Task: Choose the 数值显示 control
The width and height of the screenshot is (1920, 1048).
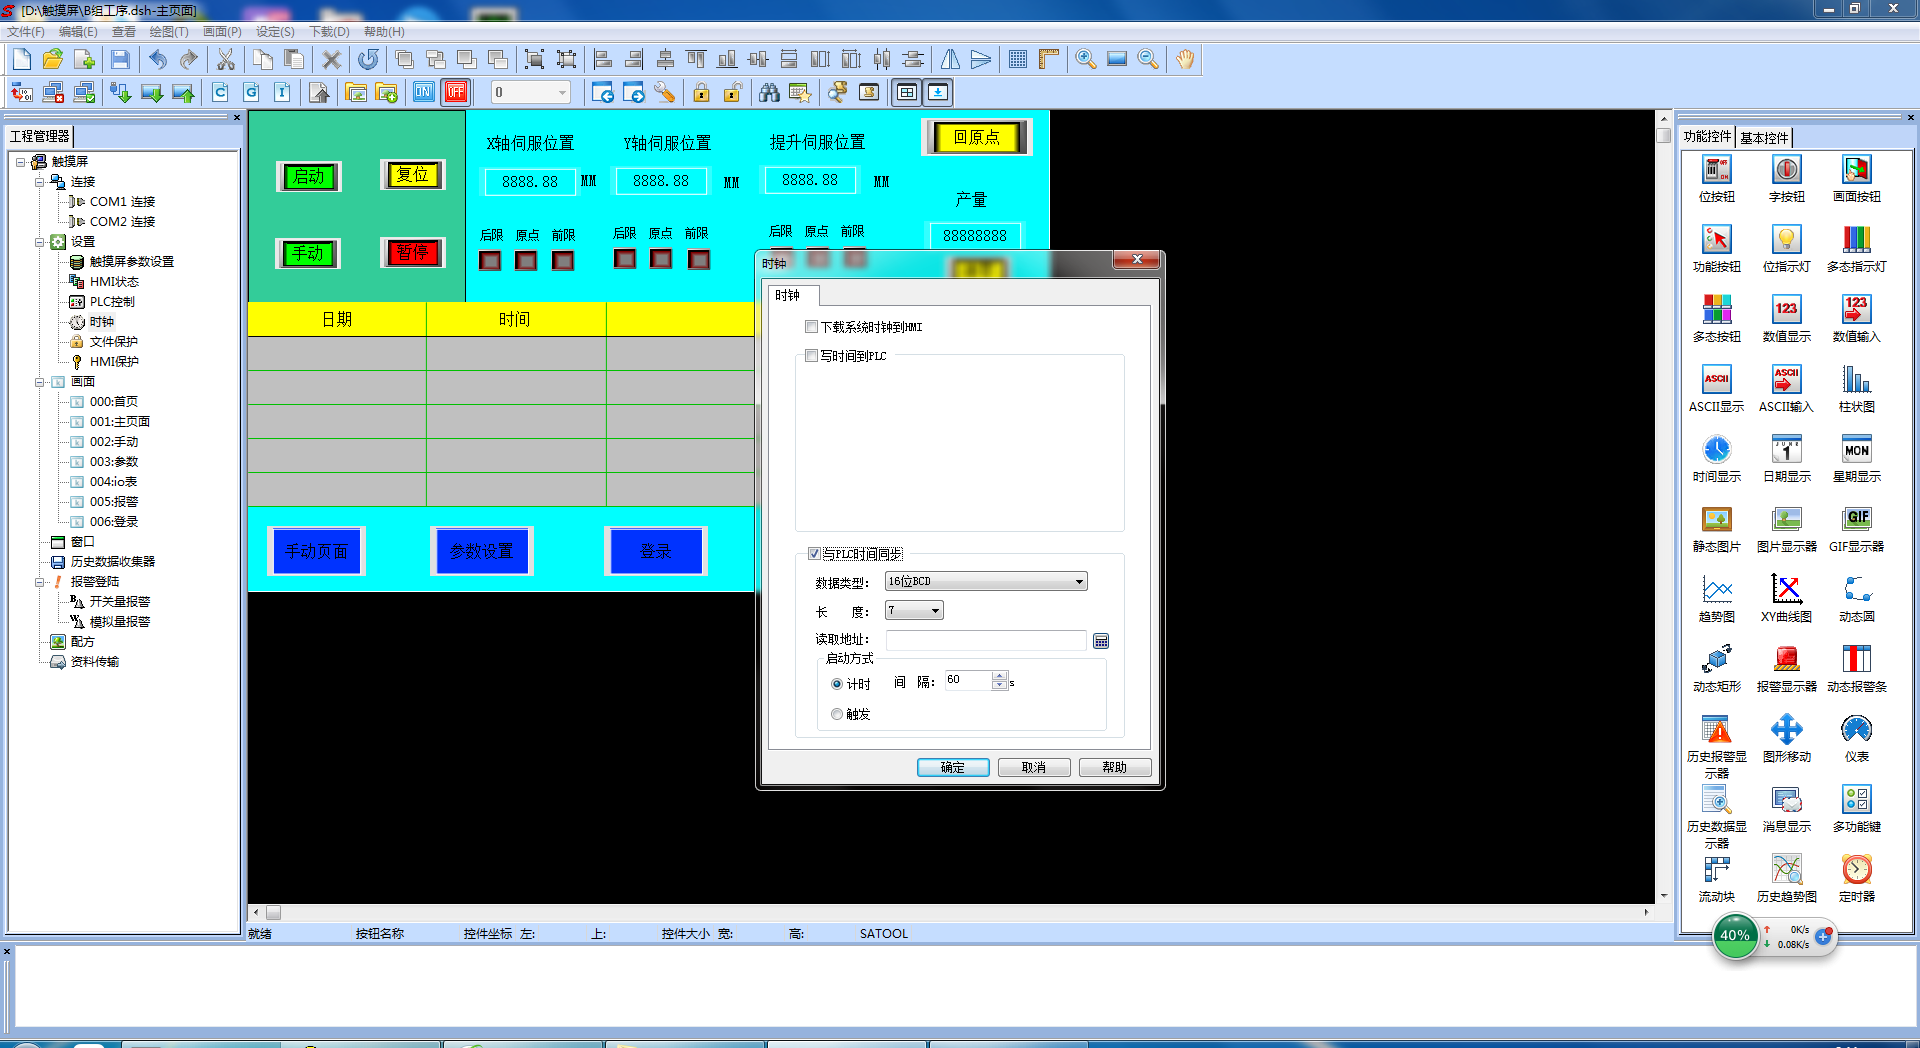Action: [1786, 311]
